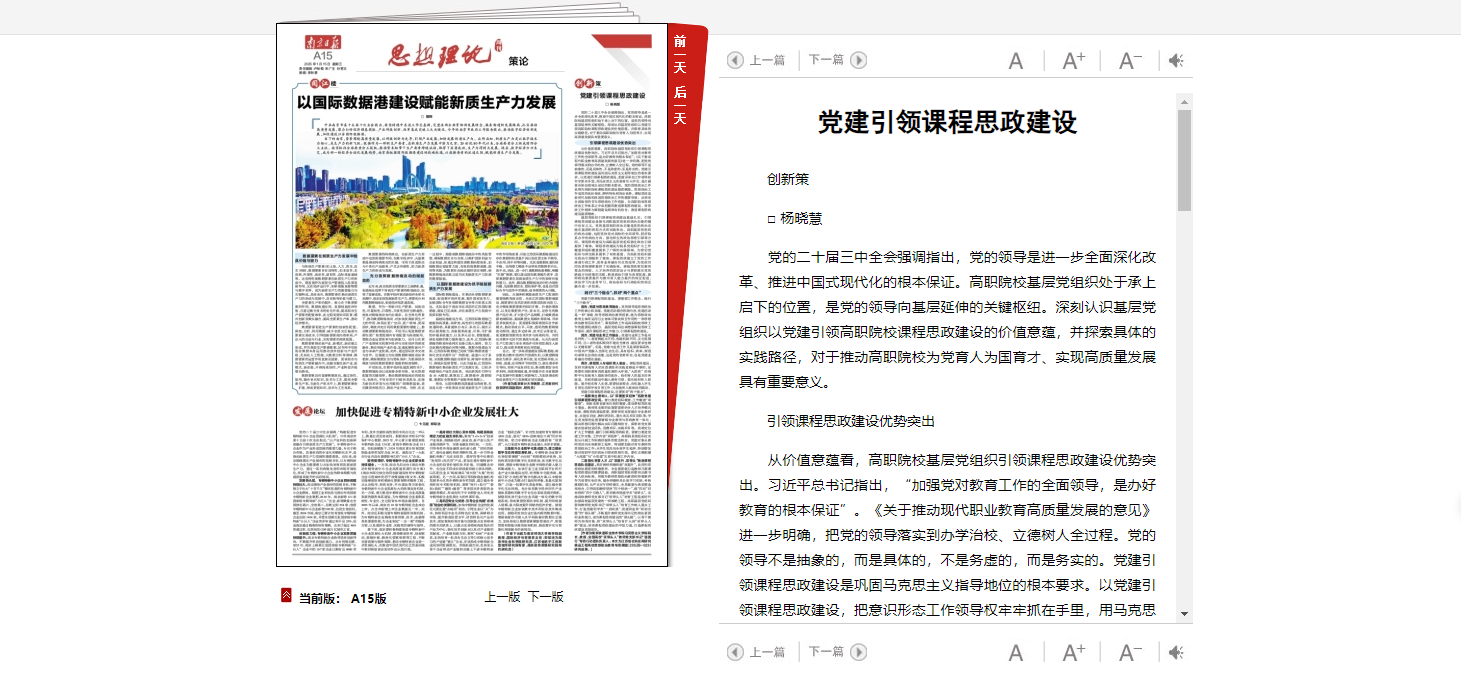Open next page with 下一版 link
This screenshot has height=691, width=1461.
pos(546,597)
